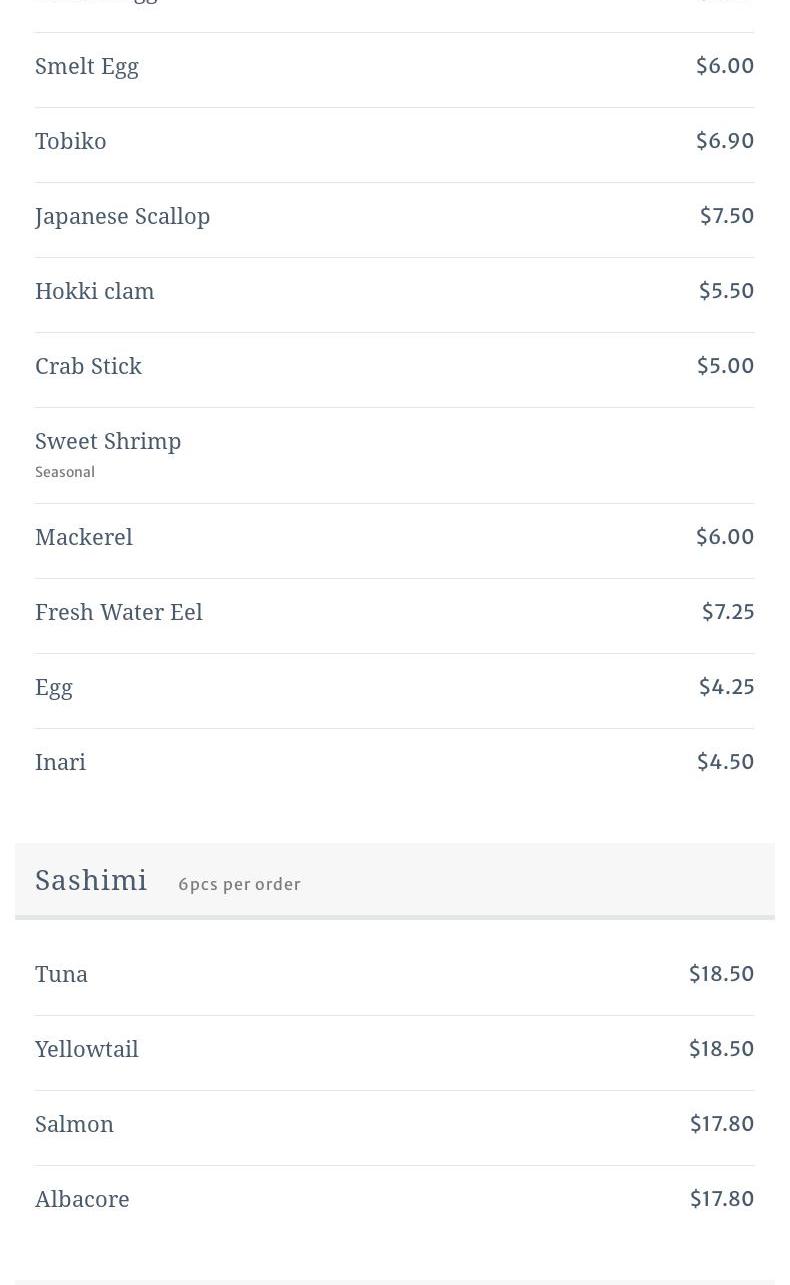Image resolution: width=790 pixels, height=1285 pixels.
Task: Click the $7.50 Japanese Scallop price
Action: tap(727, 216)
